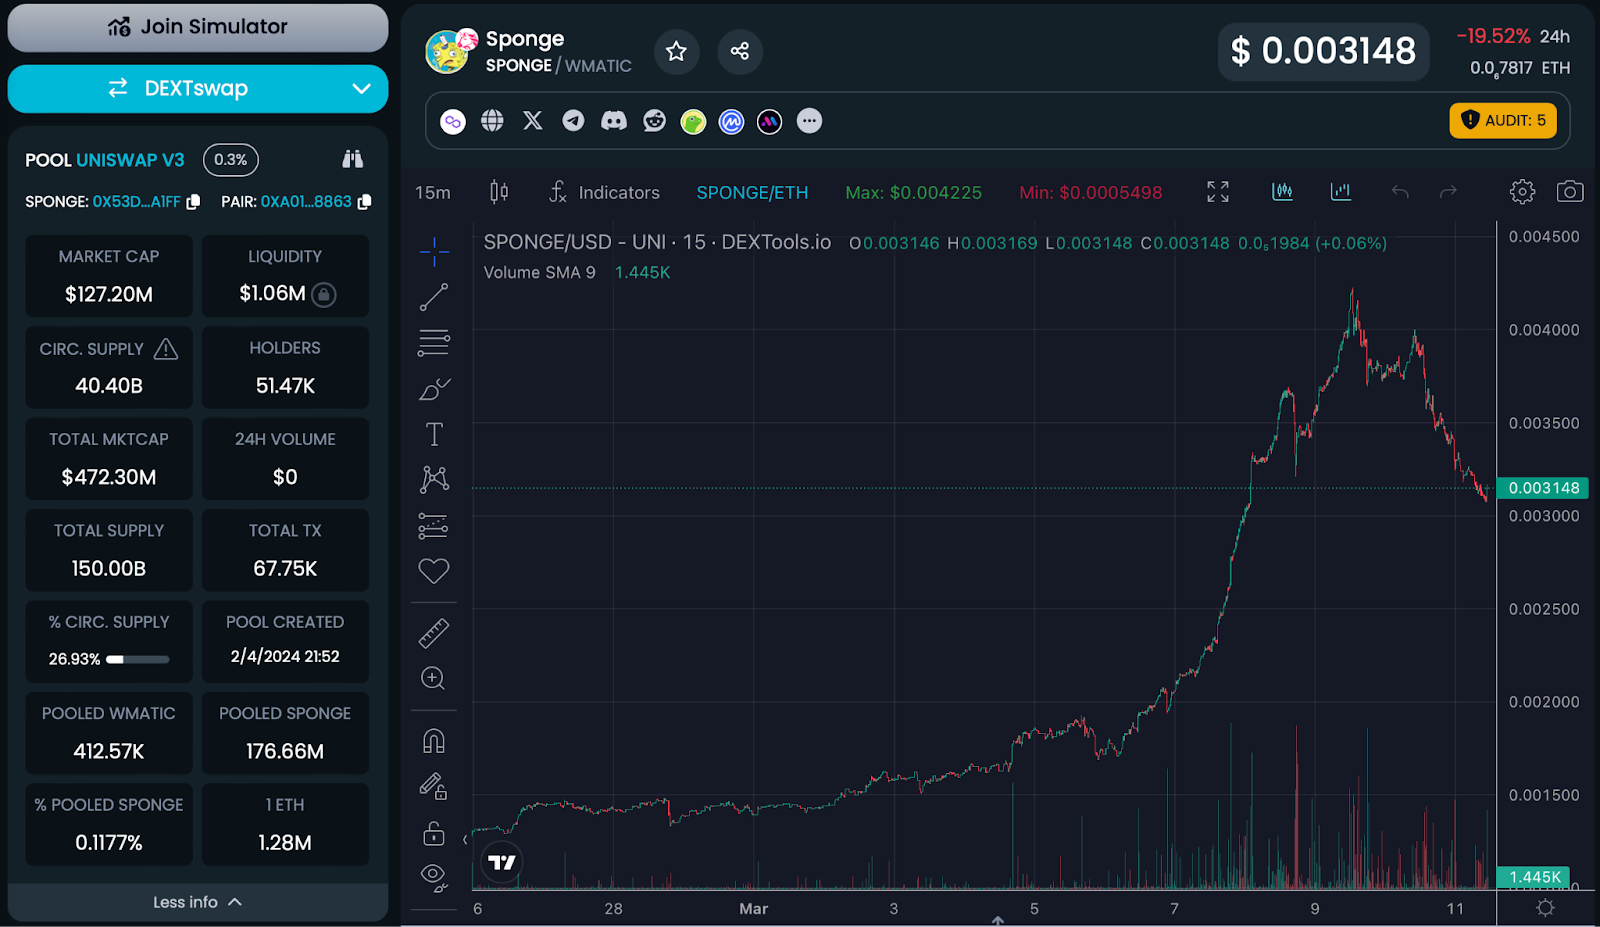
Task: Redo the last chart action
Action: [x=1448, y=192]
